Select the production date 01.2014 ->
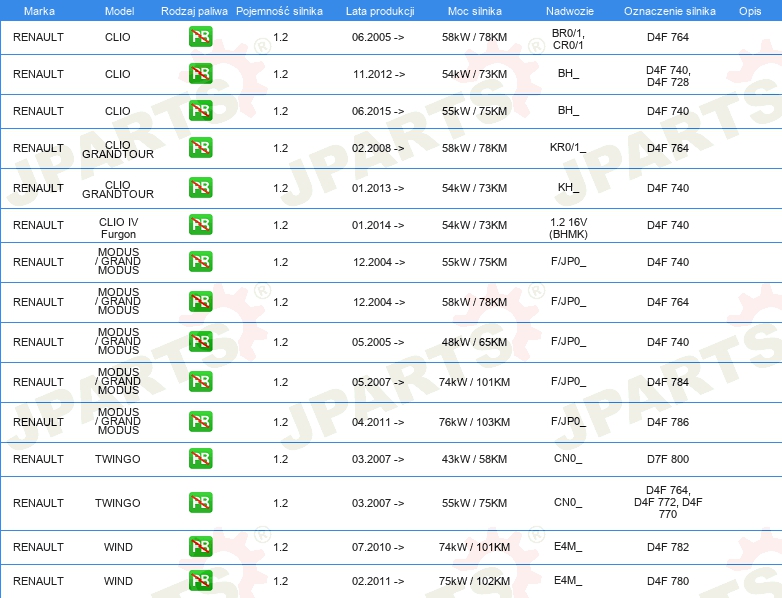 (378, 225)
